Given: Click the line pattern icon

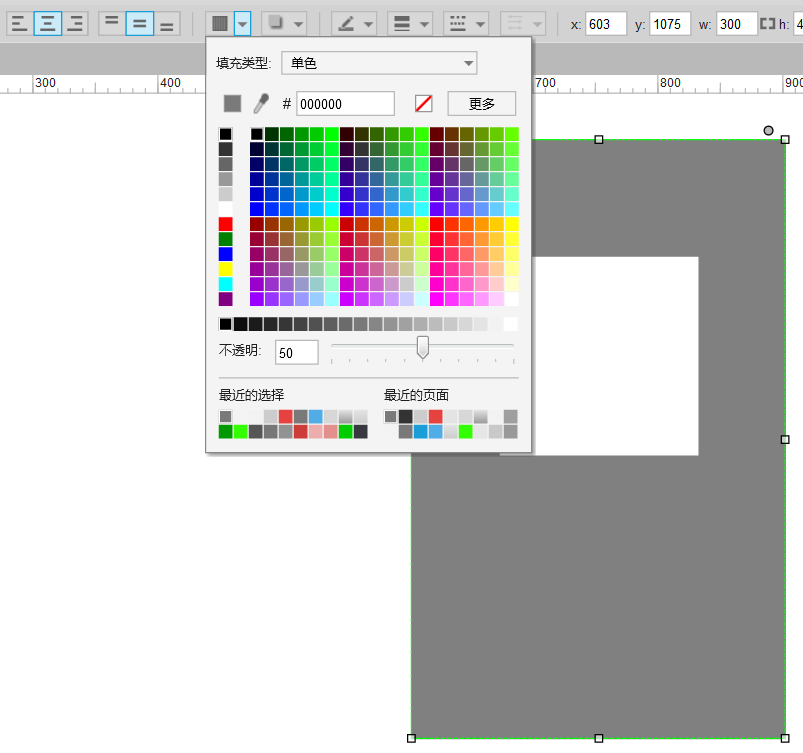Looking at the screenshot, I should click(x=458, y=23).
